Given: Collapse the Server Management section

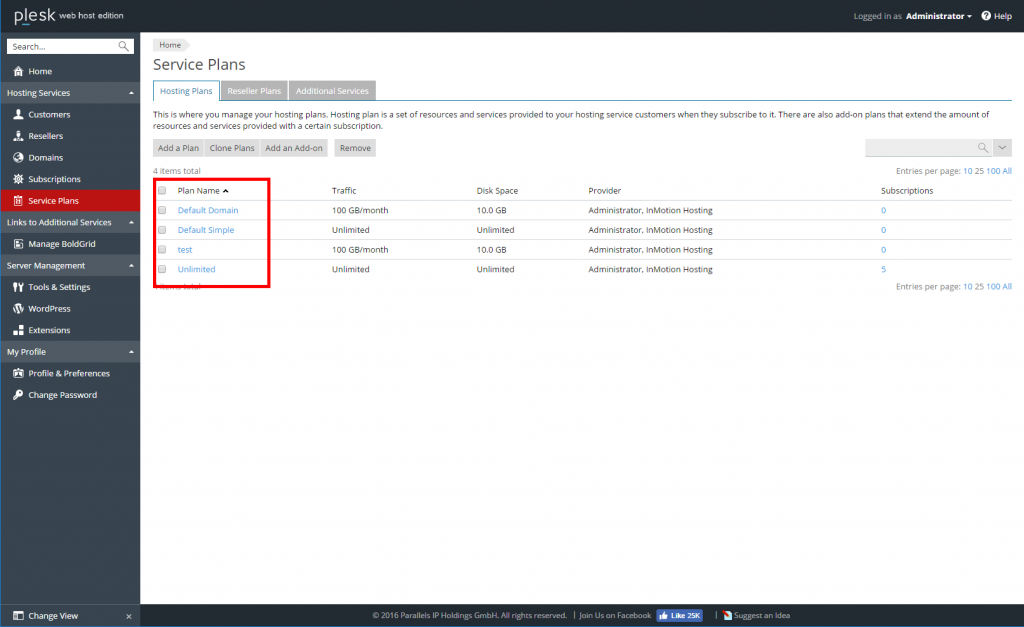Looking at the screenshot, I should pos(131,265).
